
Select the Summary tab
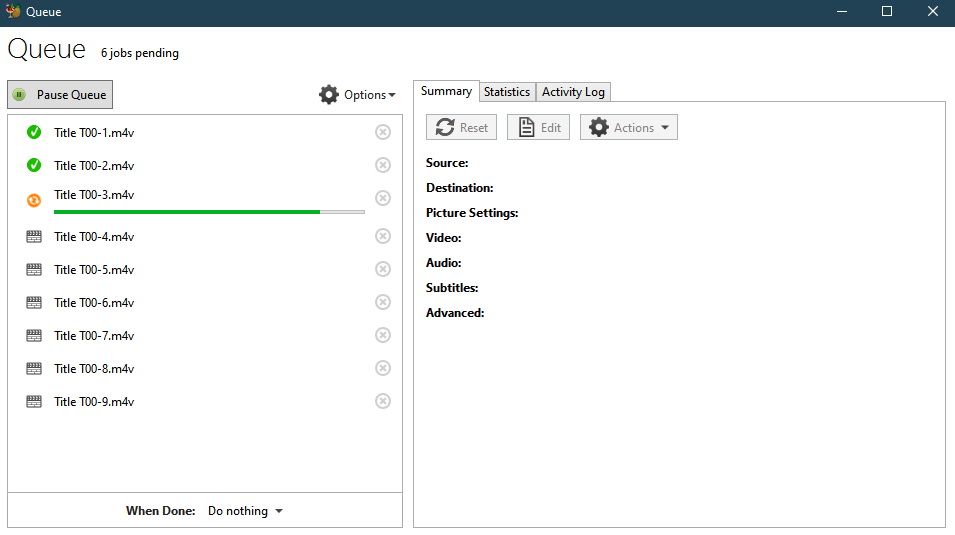click(x=446, y=91)
